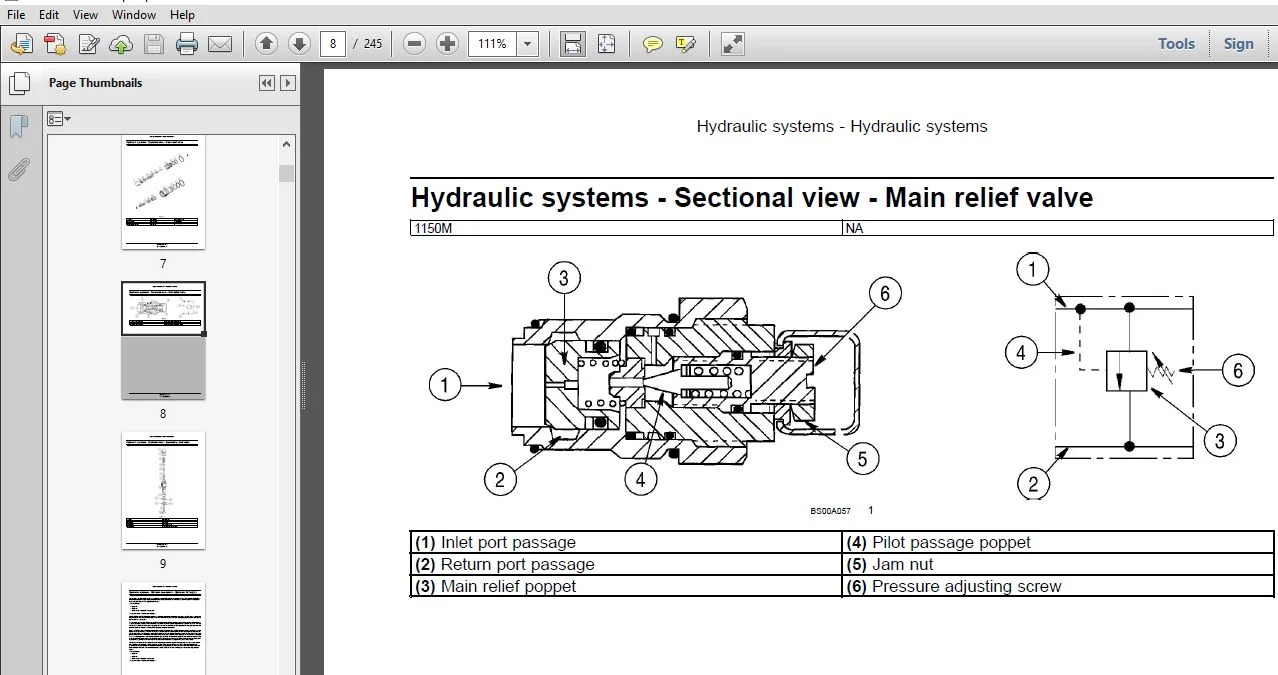Viewport: 1278px width, 675px height.
Task: Click the page header 'Hydraulic systems - Hydraulic systems'
Action: coord(842,127)
